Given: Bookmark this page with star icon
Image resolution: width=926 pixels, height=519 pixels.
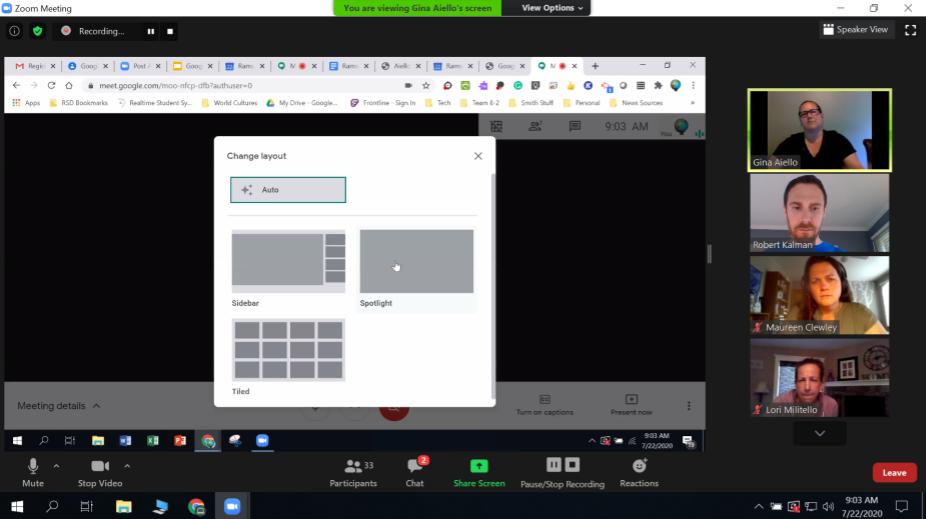Looking at the screenshot, I should tap(426, 86).
